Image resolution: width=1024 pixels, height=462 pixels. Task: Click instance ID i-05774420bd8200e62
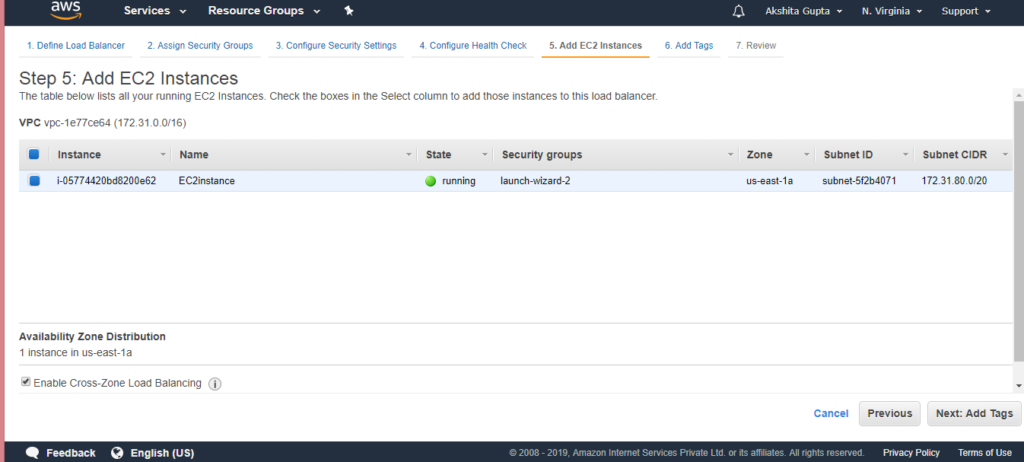point(106,181)
